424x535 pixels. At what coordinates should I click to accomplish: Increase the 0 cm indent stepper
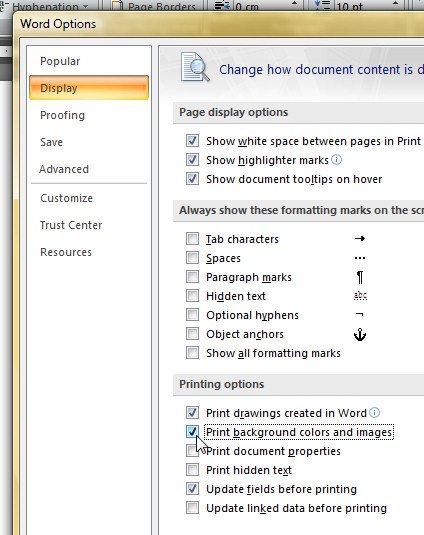(x=294, y=3)
